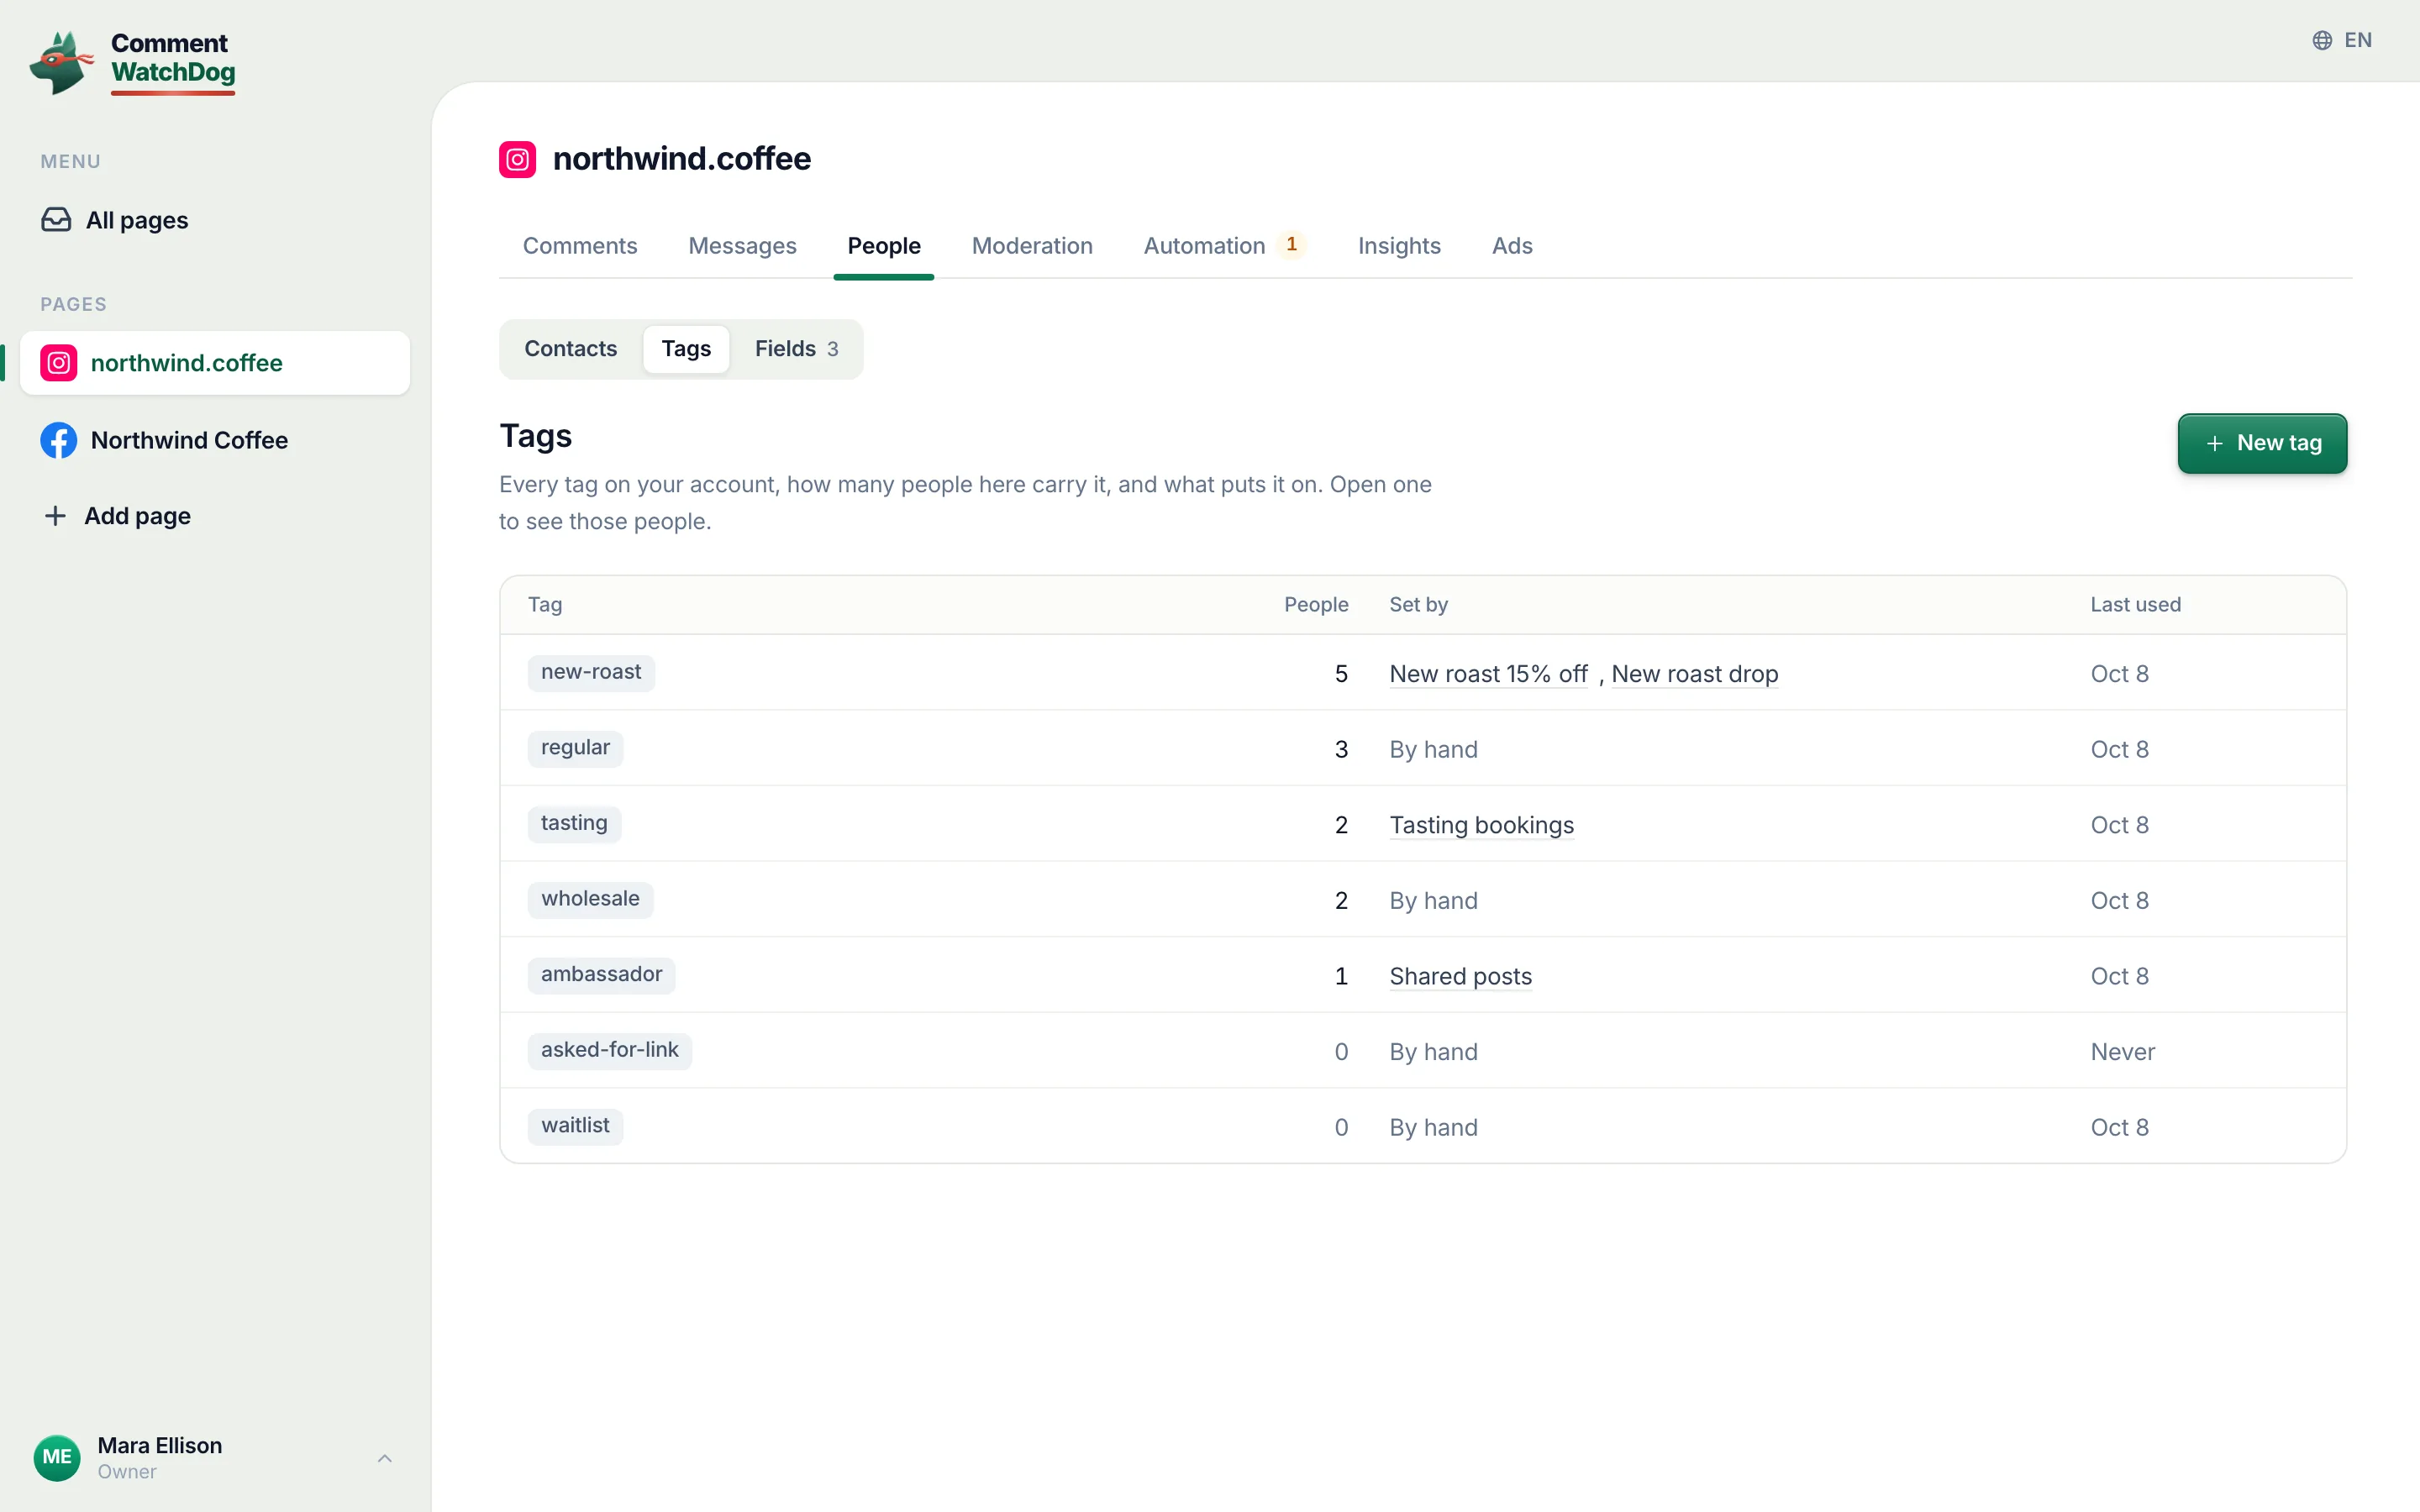Click the Facebook icon beside Northwind Coffee
The width and height of the screenshot is (2420, 1512).
coord(59,440)
